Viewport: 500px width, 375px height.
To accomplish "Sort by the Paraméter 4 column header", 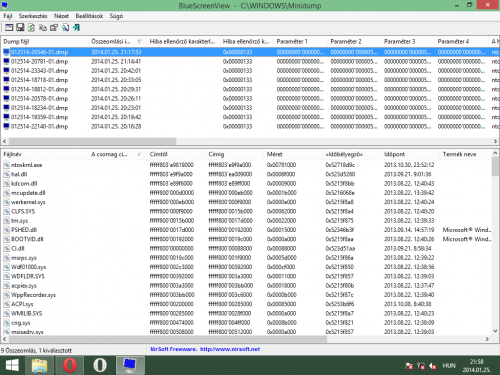I will click(x=461, y=41).
